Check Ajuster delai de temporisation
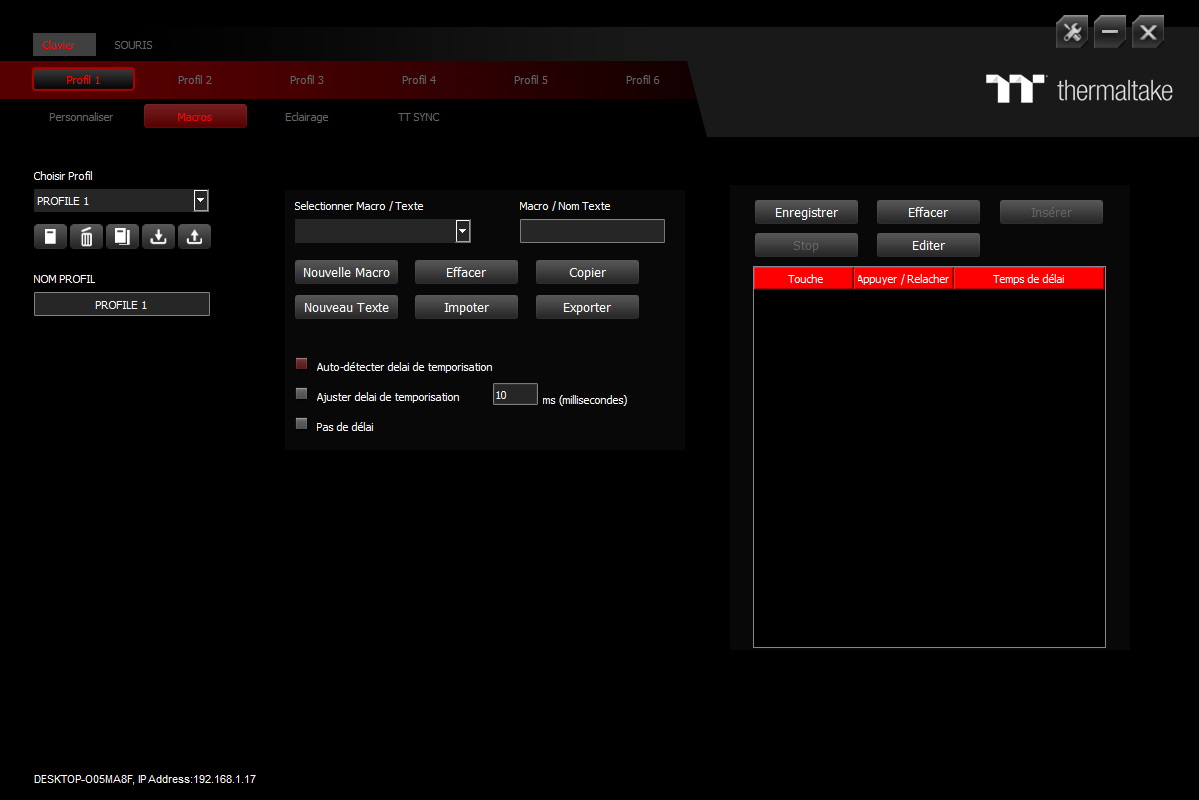The height and width of the screenshot is (800, 1199). tap(301, 394)
